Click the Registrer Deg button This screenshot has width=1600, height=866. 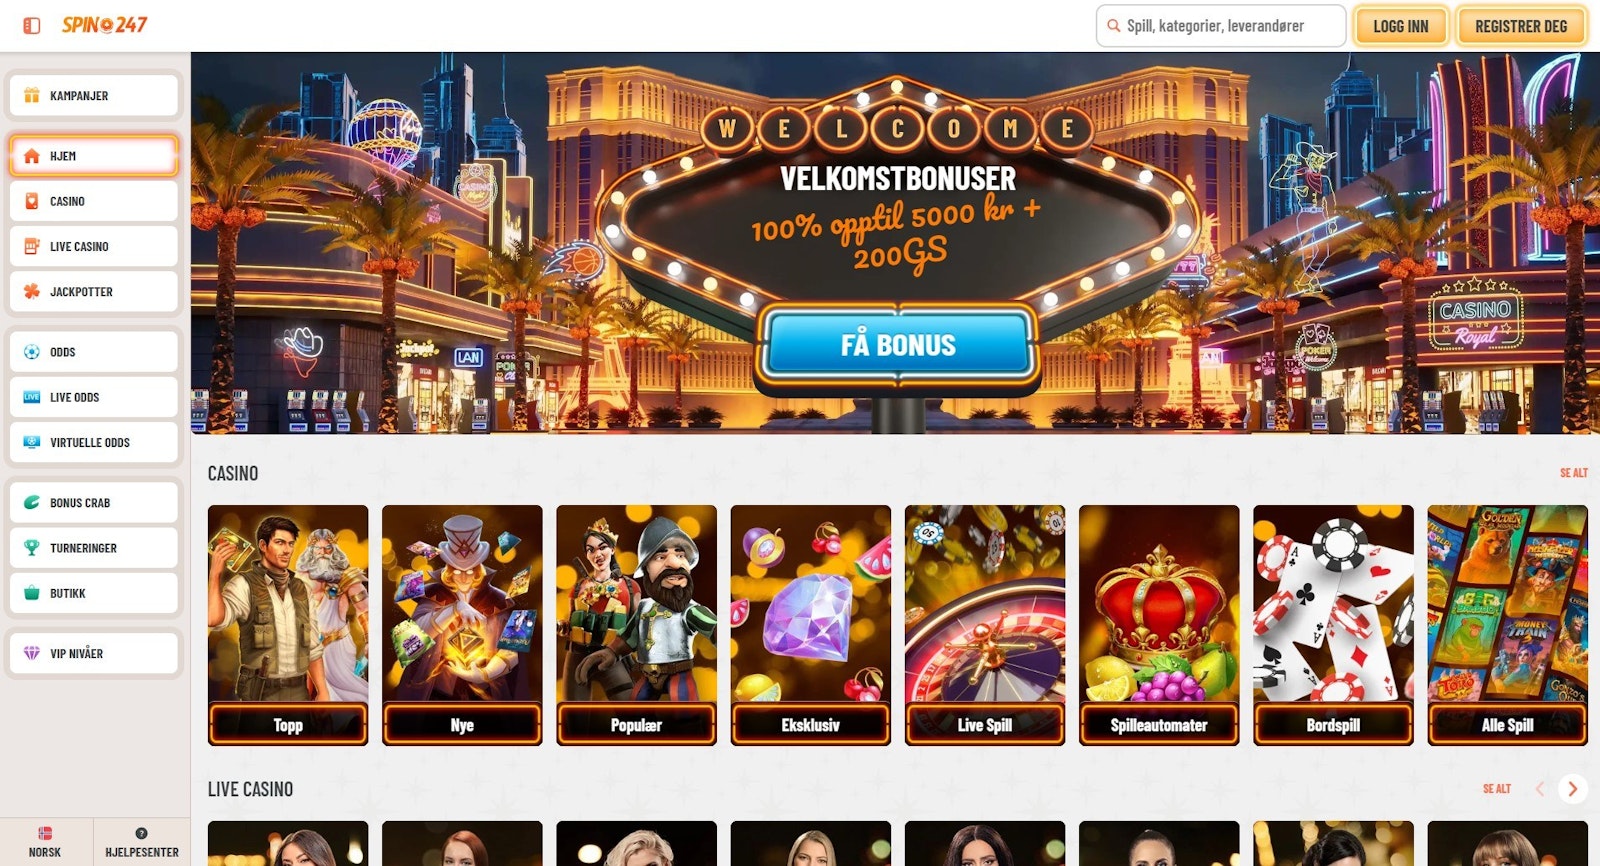(x=1521, y=26)
